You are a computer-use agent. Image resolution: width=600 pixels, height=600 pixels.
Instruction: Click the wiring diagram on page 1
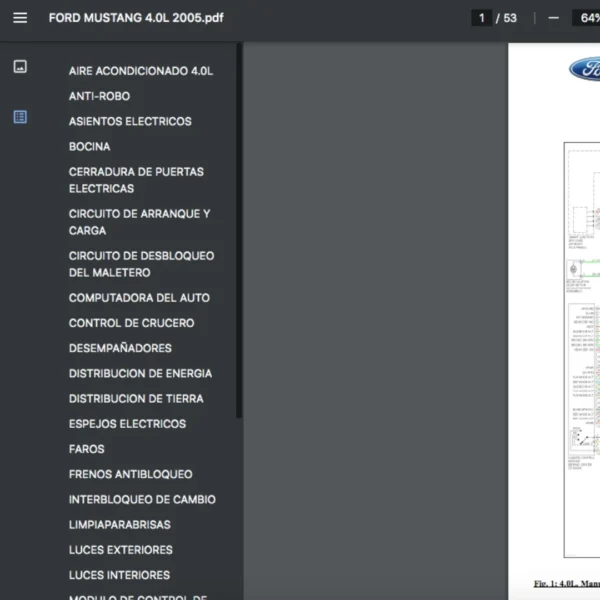click(582, 350)
